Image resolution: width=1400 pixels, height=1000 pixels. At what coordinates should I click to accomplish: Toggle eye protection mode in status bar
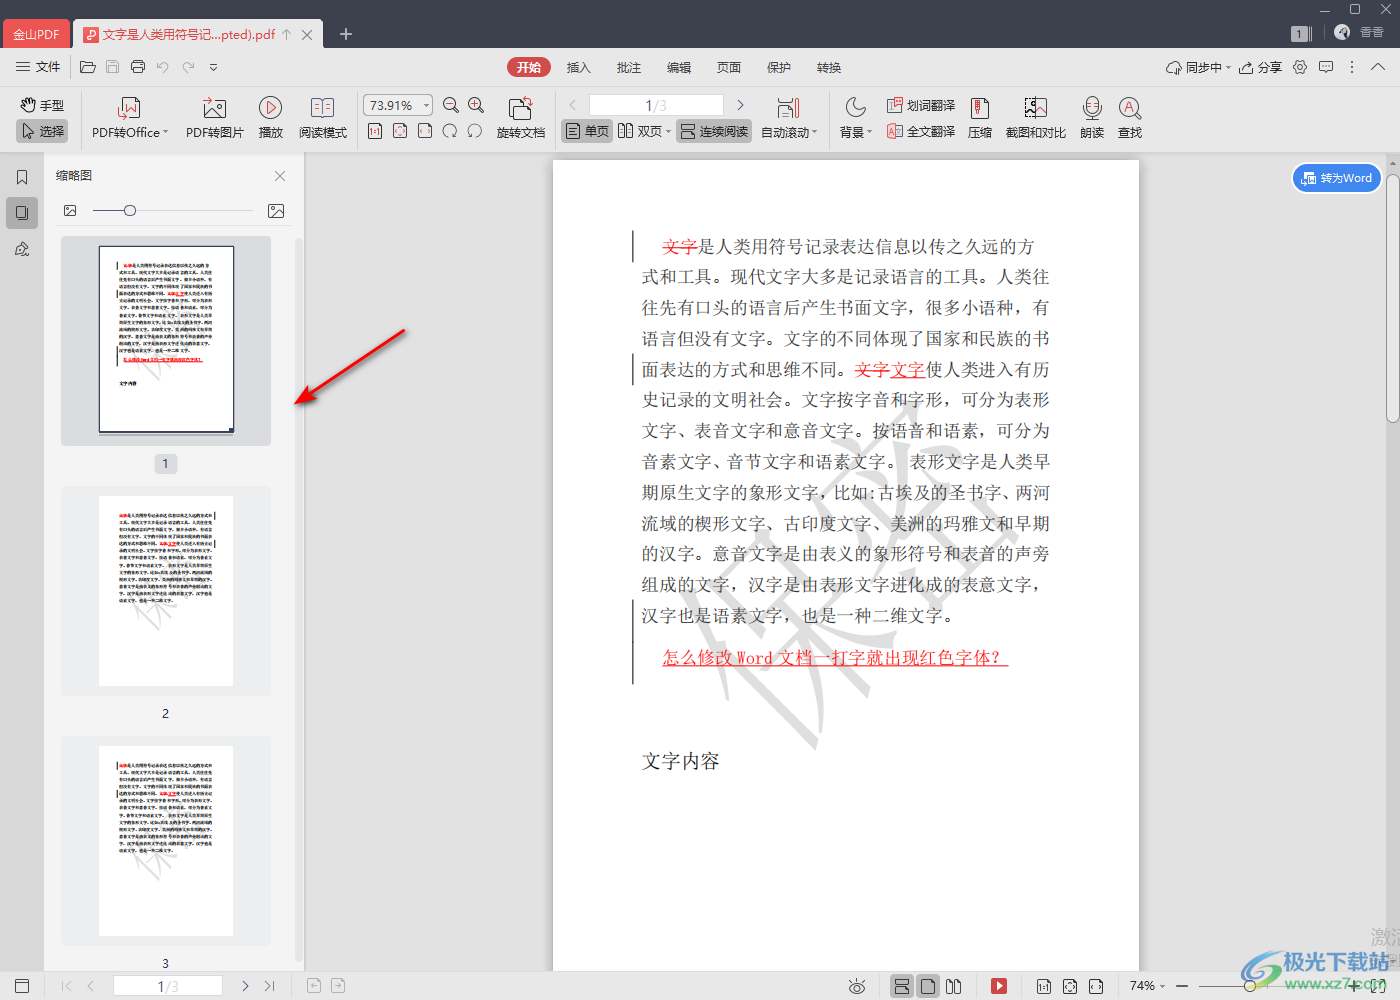coord(857,987)
